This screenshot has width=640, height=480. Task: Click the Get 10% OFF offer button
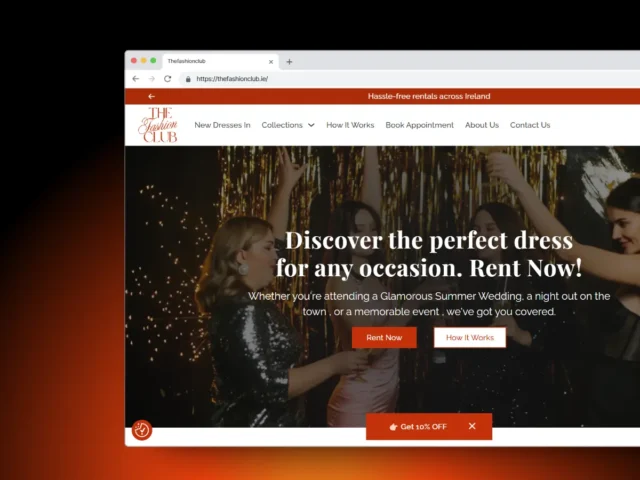[x=429, y=427]
